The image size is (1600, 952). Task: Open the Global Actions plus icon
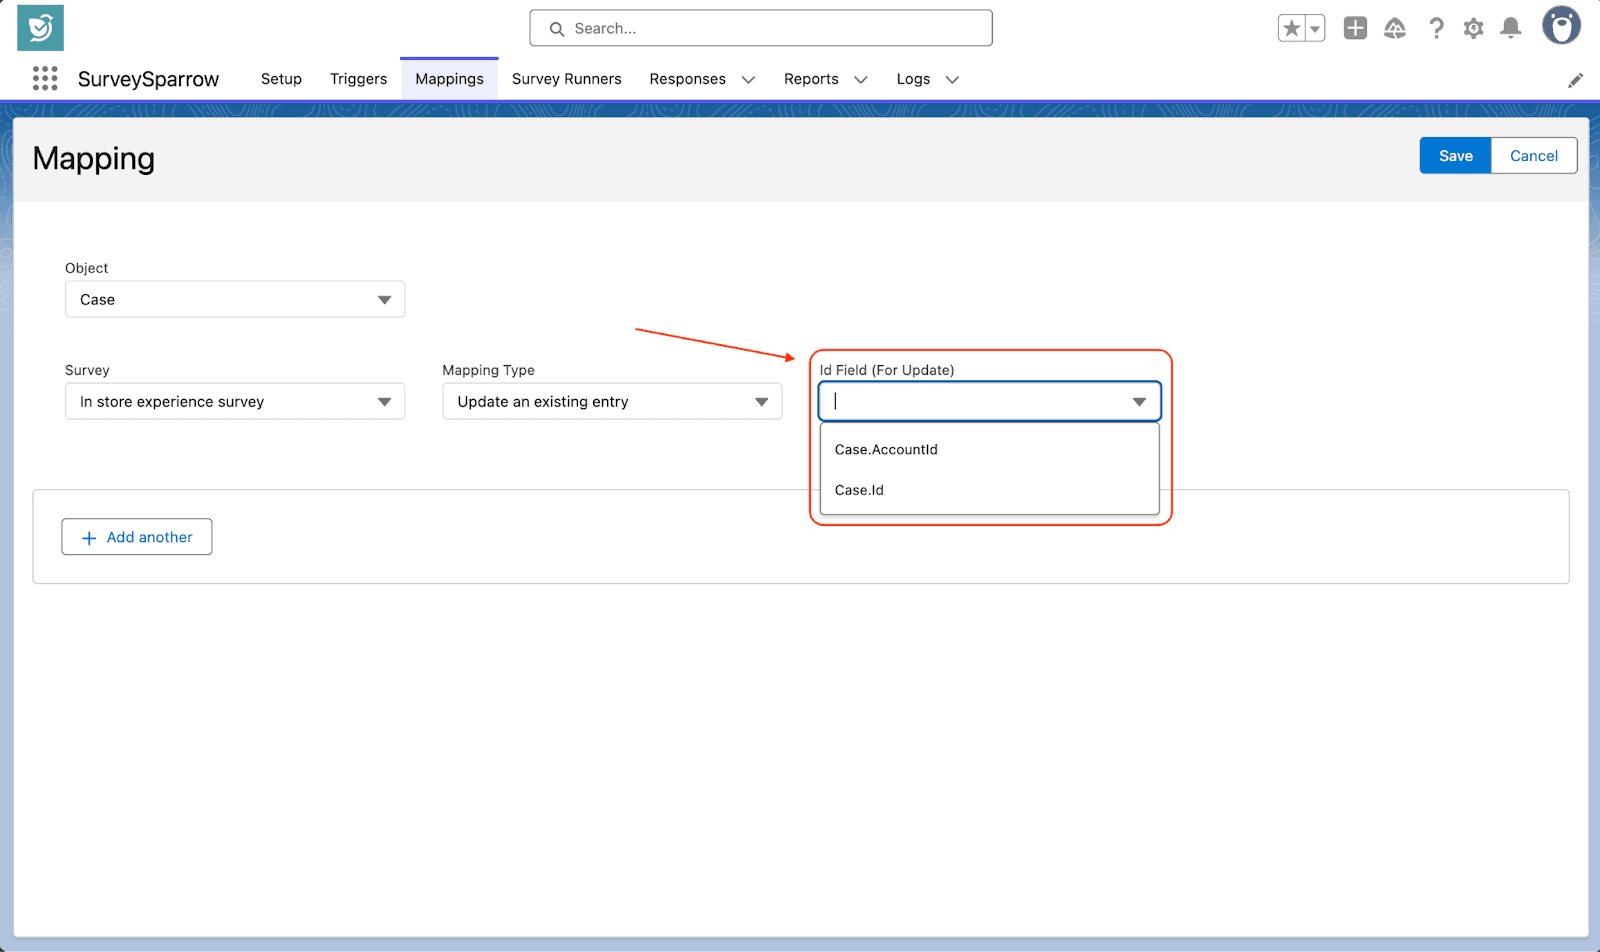pos(1355,29)
